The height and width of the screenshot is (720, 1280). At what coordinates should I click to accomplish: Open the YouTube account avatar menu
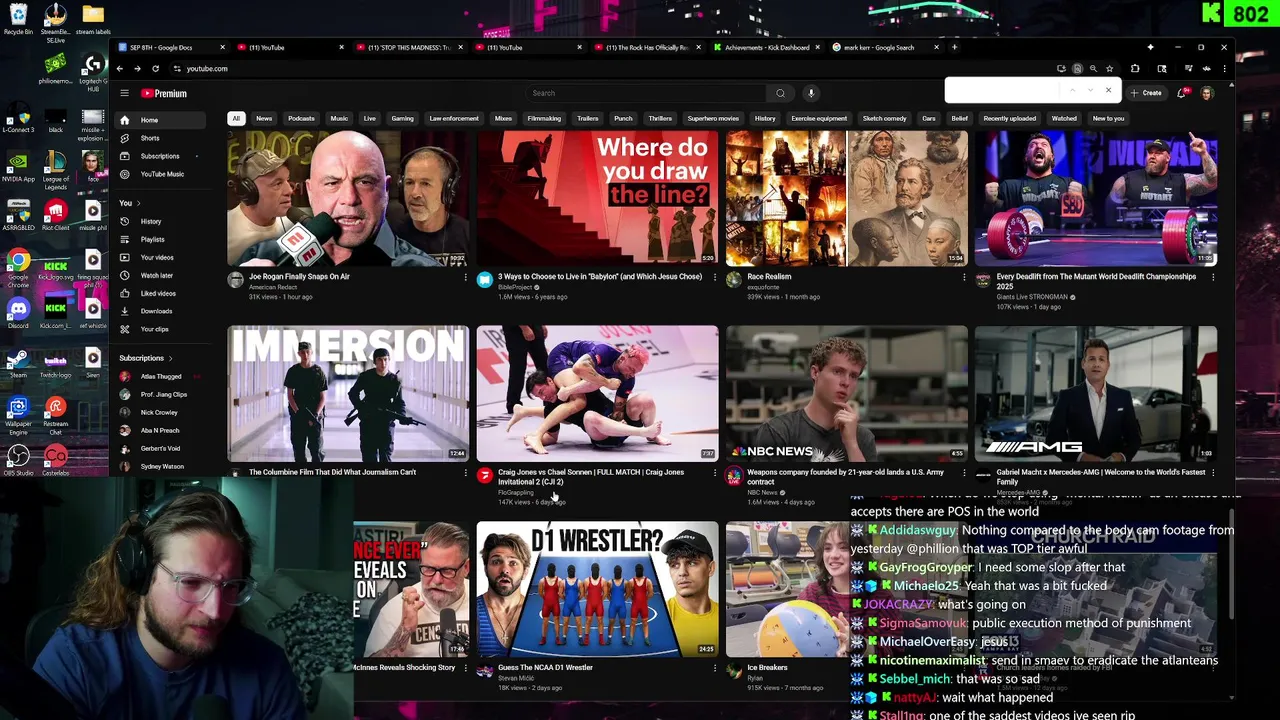pos(1207,93)
